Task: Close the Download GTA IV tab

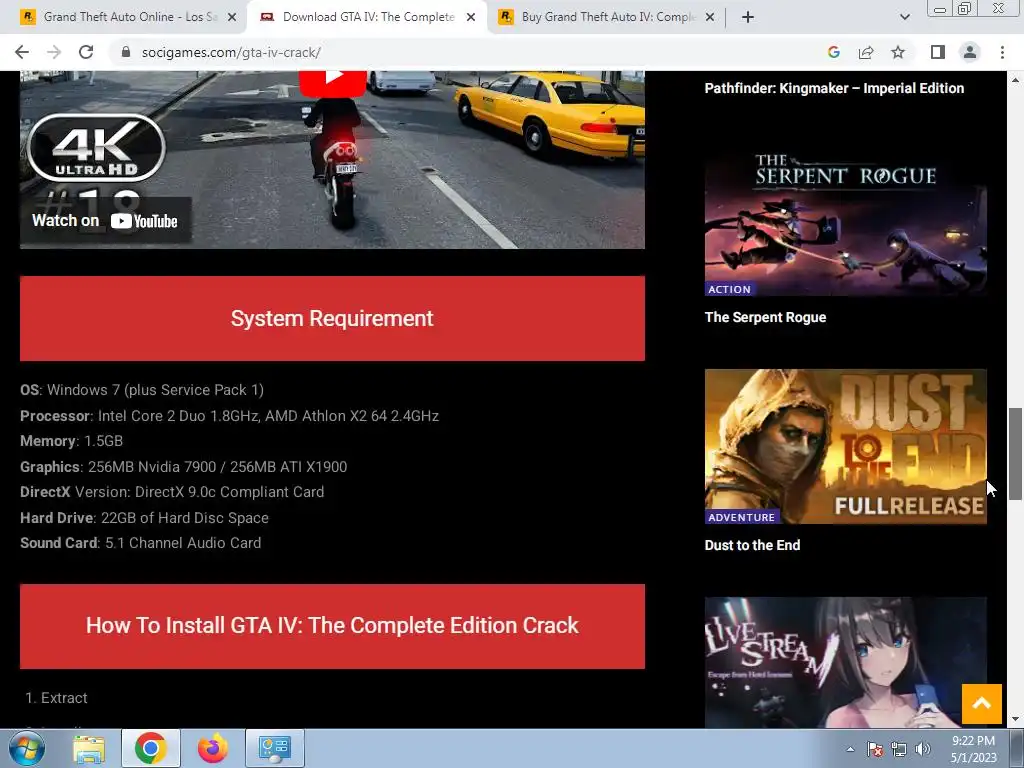Action: (x=471, y=17)
